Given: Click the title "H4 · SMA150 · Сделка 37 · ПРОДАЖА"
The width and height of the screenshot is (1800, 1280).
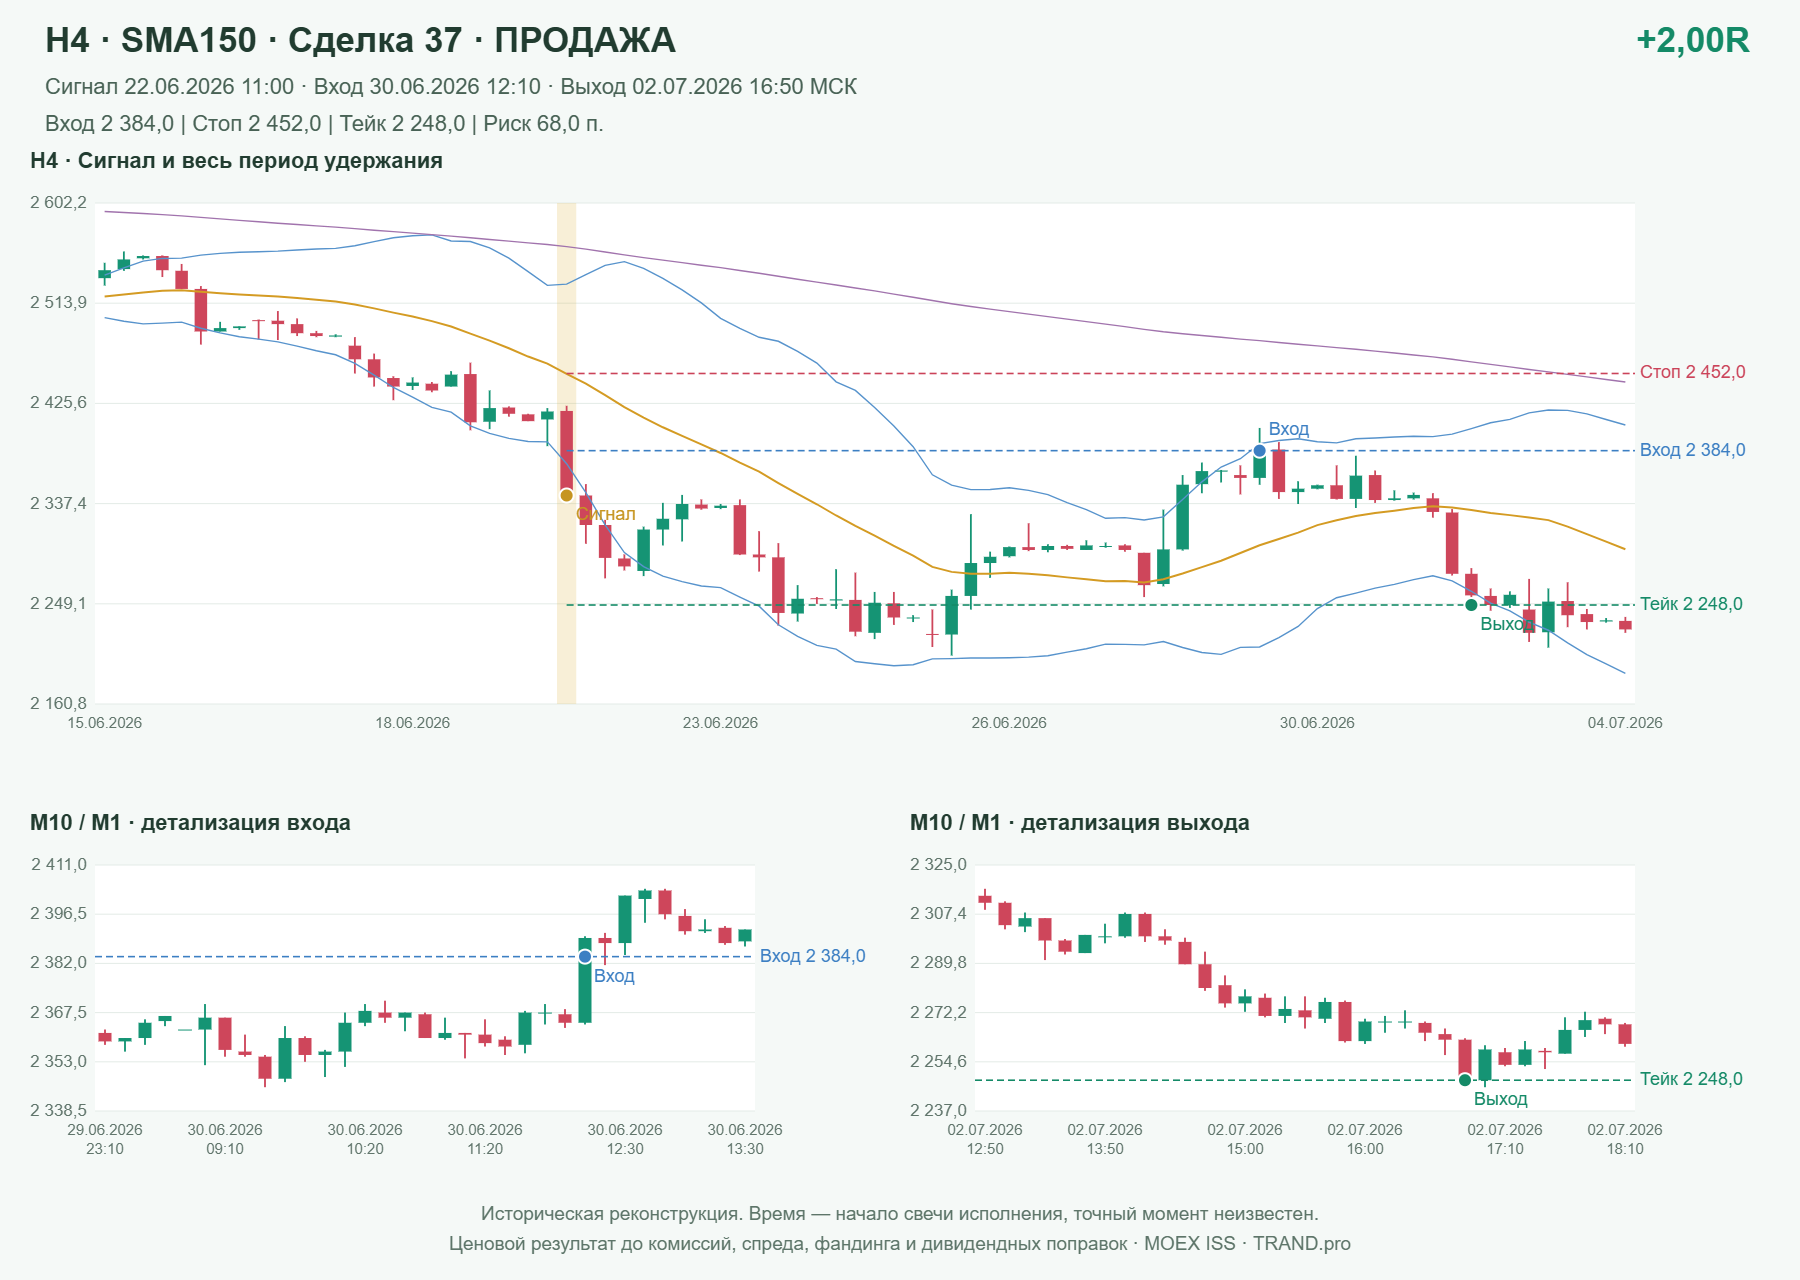Looking at the screenshot, I should (361, 40).
